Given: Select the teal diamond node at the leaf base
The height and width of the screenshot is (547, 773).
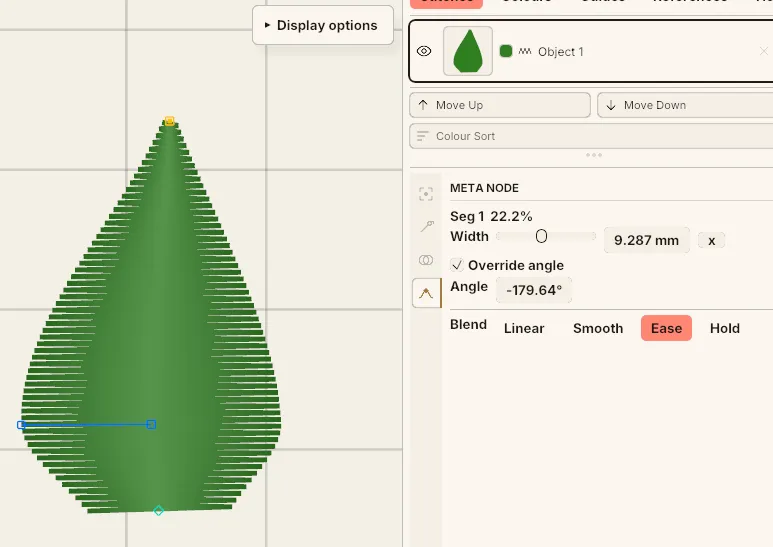Looking at the screenshot, I should pyautogui.click(x=158, y=511).
